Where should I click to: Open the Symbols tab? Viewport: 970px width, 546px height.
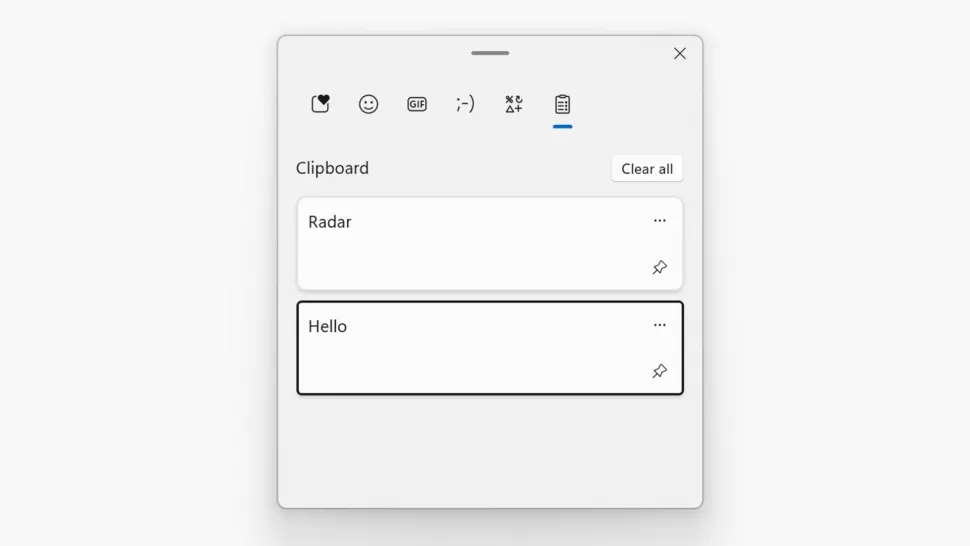tap(513, 104)
